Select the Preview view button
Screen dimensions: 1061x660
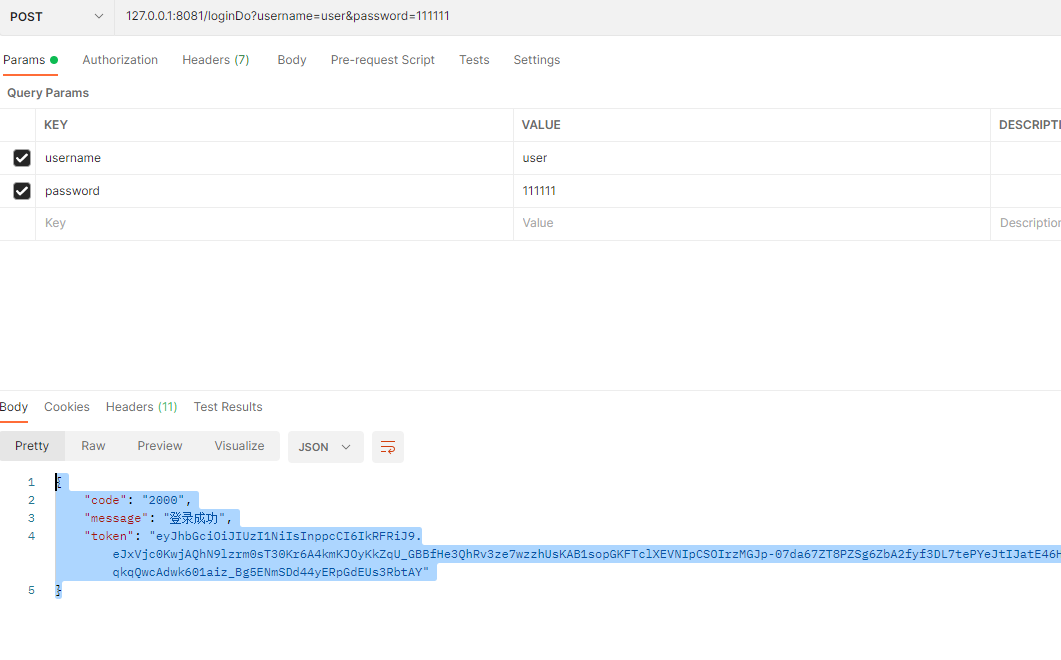160,446
